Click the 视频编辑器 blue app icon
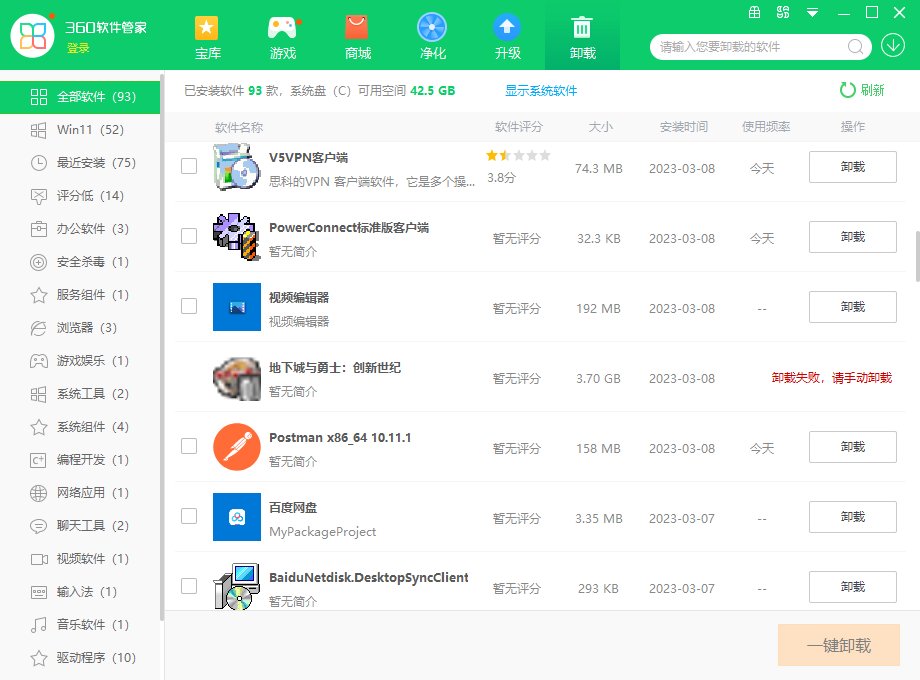 [x=236, y=307]
